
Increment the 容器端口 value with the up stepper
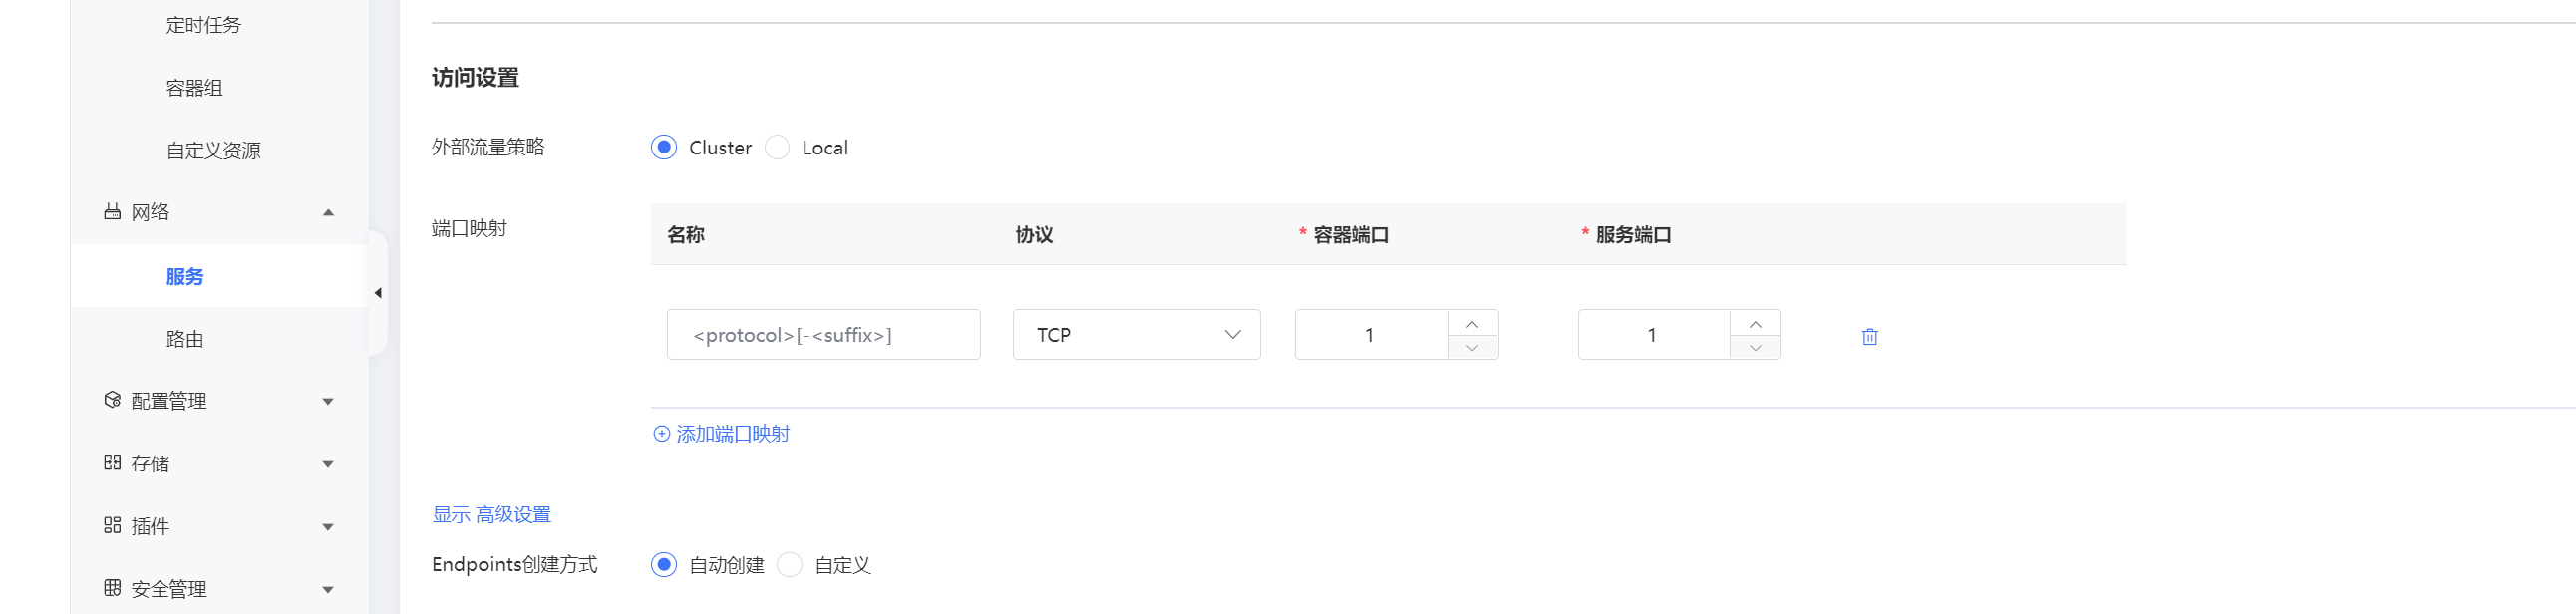[x=1472, y=323]
